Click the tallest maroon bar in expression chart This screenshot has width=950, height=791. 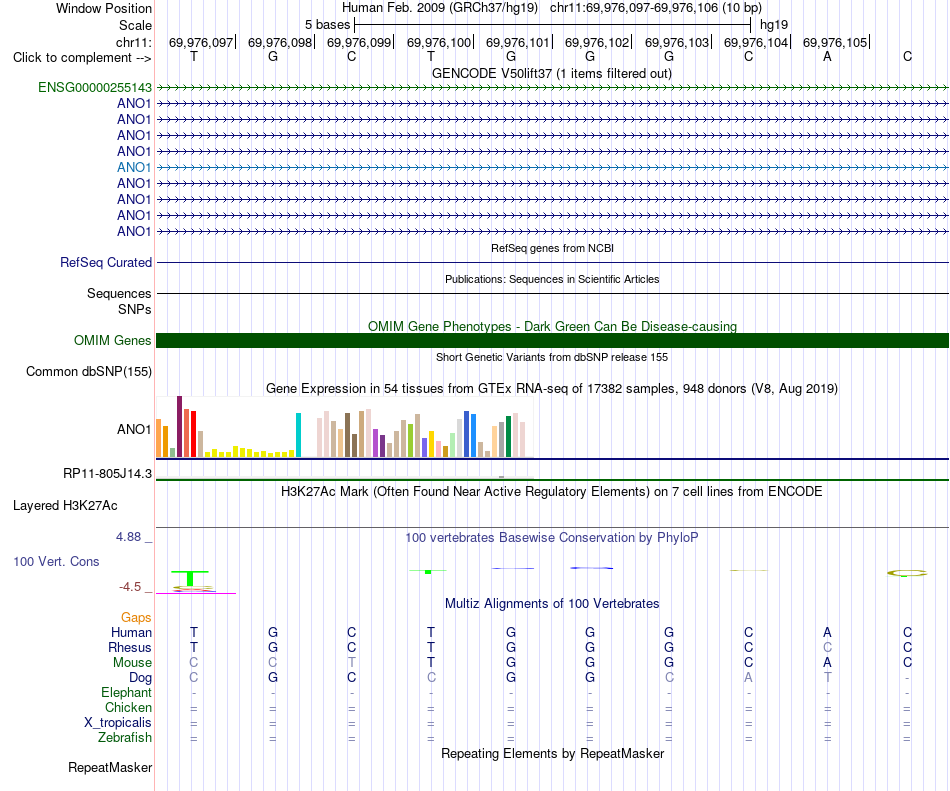click(179, 426)
